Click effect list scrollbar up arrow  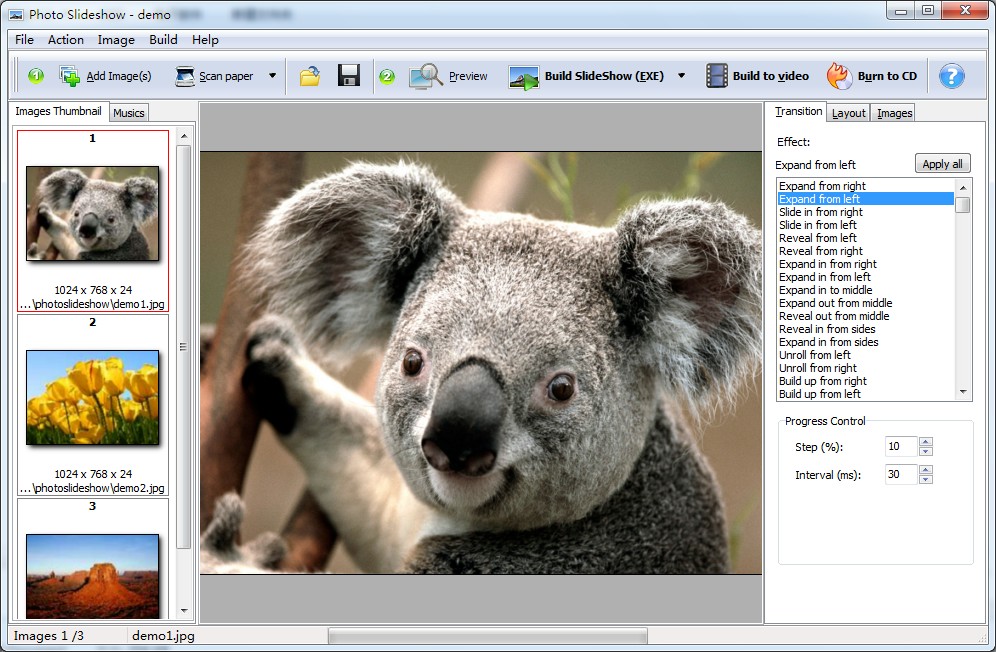963,187
